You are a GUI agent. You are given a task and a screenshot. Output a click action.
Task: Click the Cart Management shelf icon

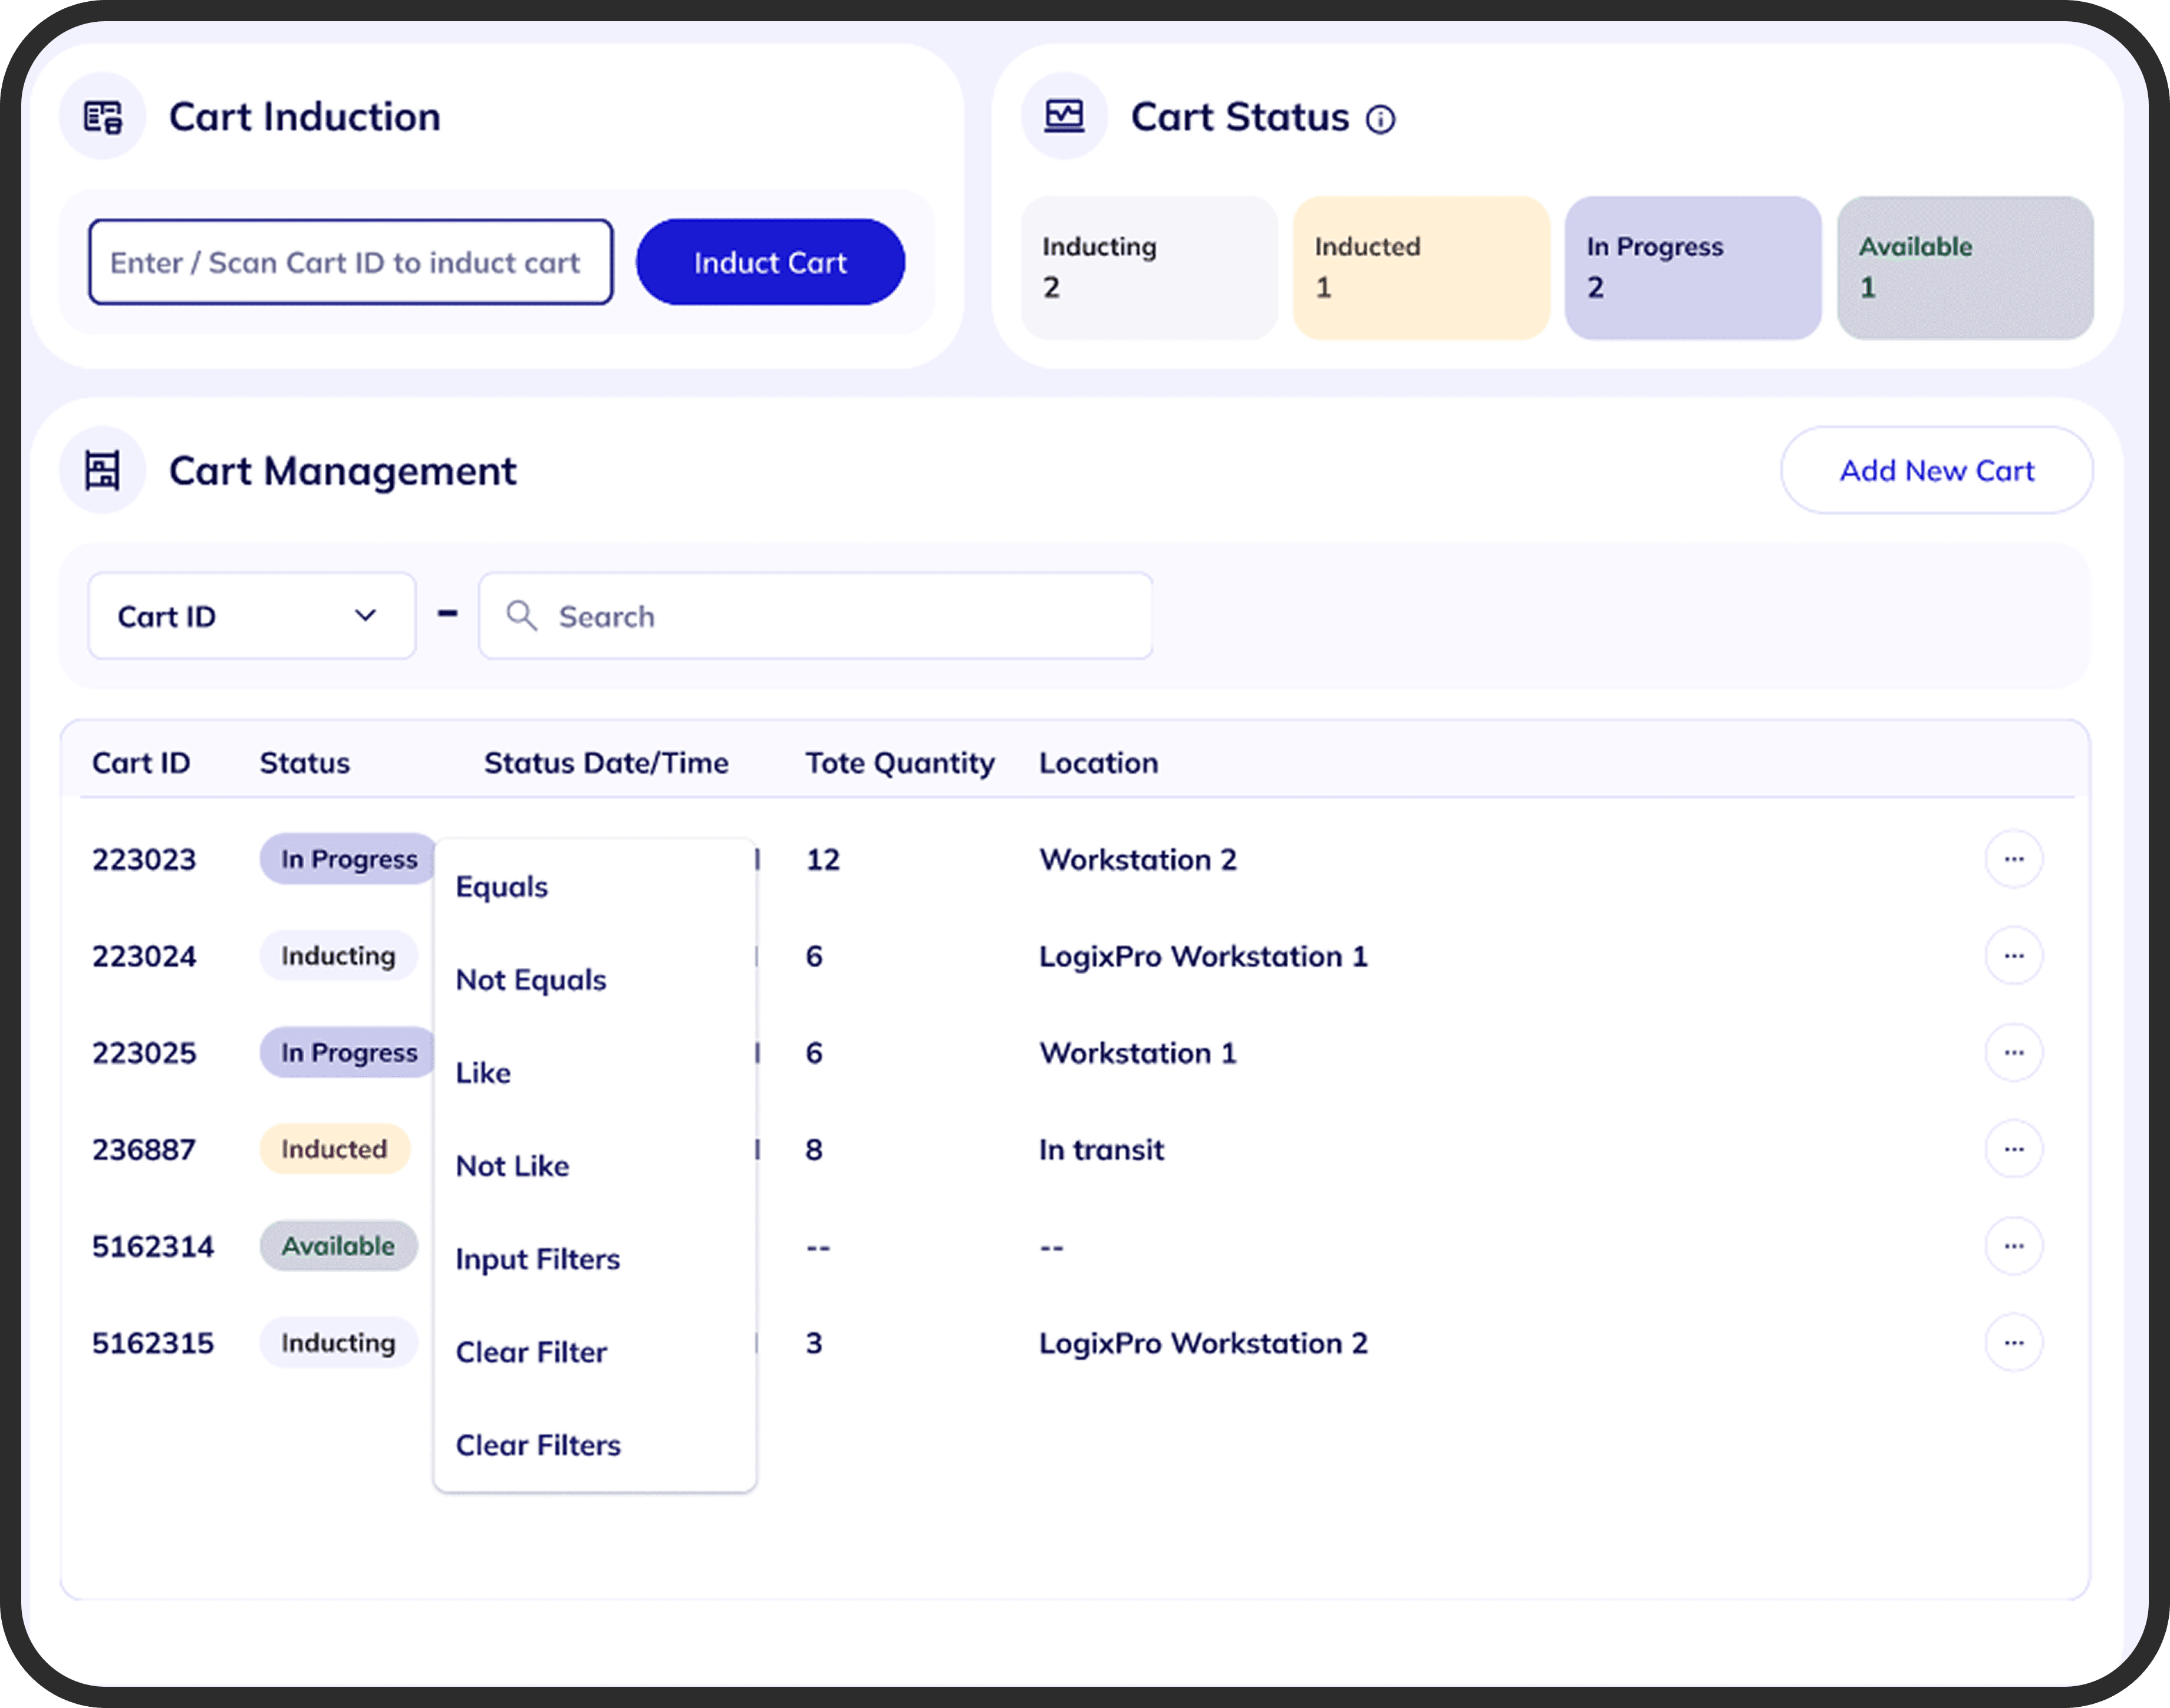click(x=103, y=470)
